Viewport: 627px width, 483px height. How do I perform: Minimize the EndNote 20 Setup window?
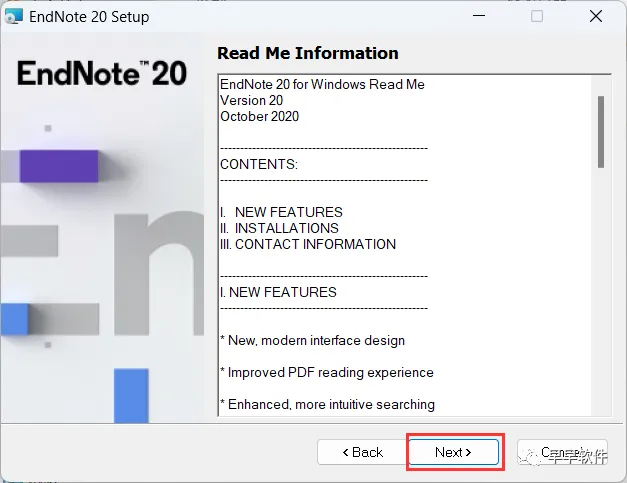pyautogui.click(x=479, y=16)
